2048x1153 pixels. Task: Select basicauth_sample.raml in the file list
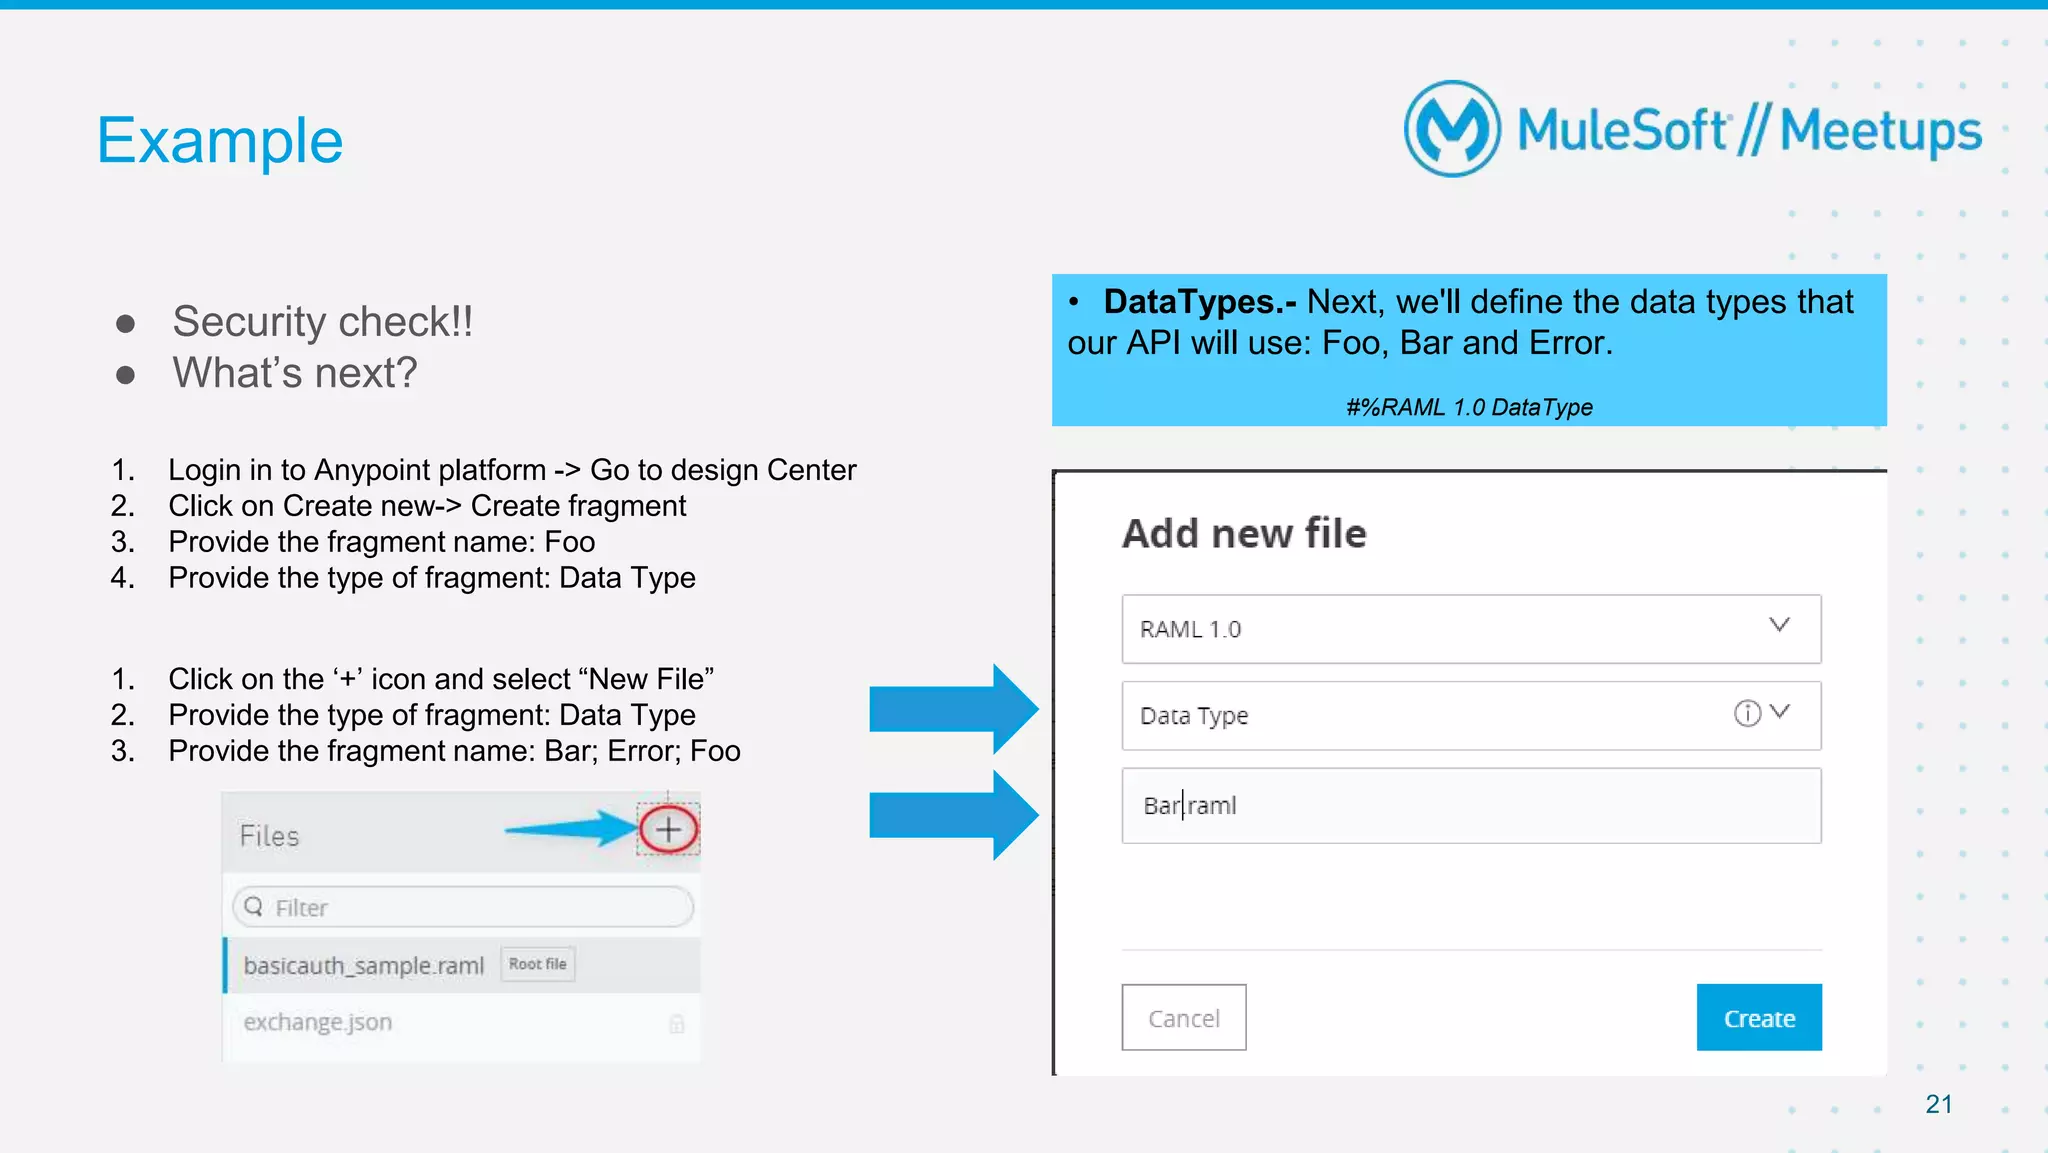click(x=364, y=965)
